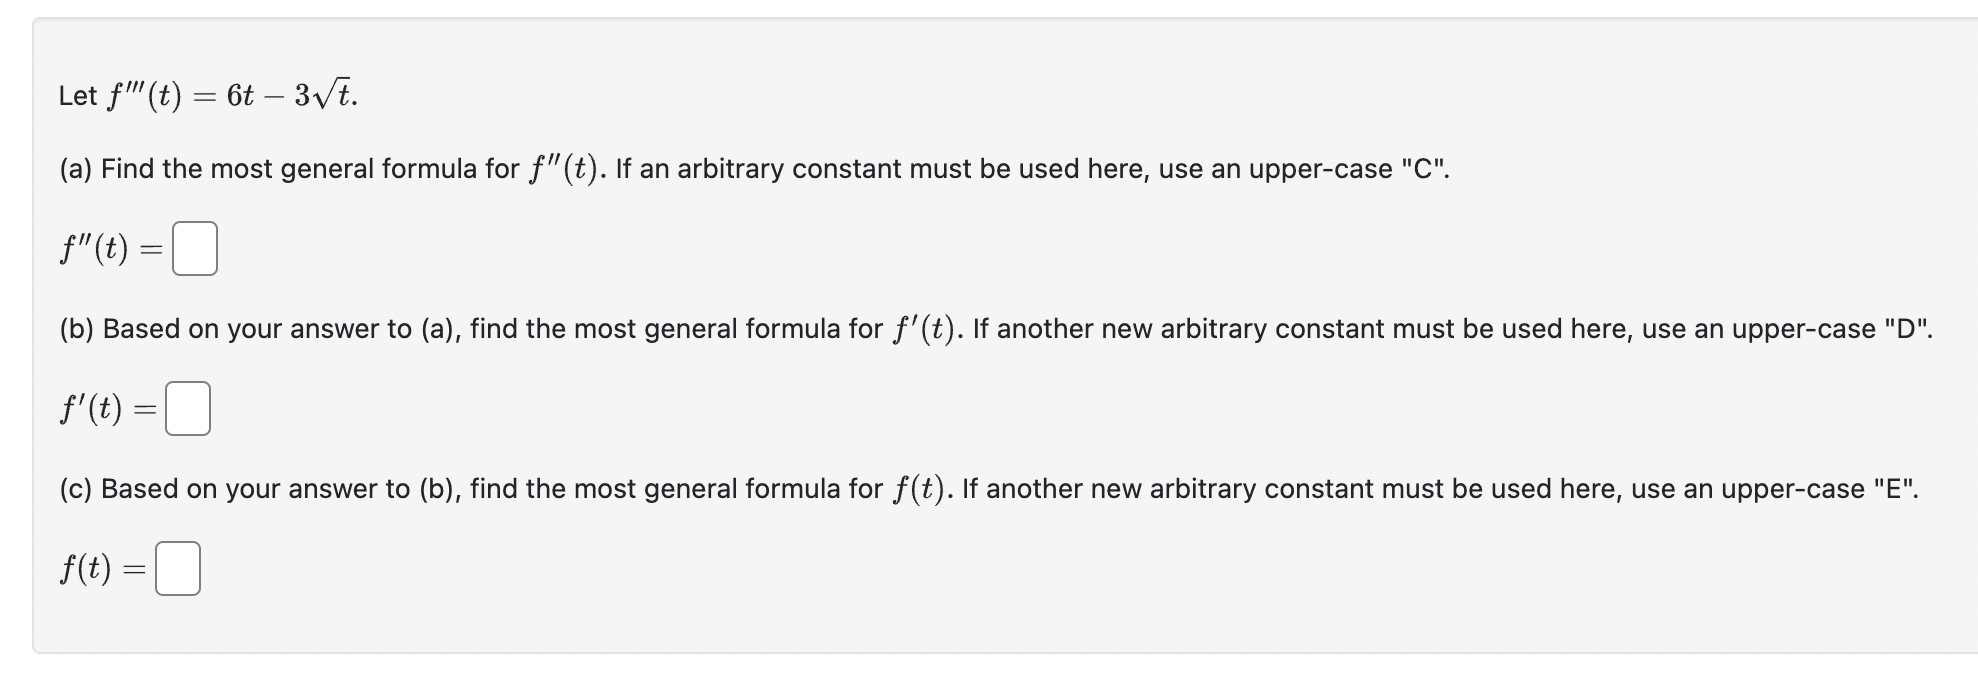Click the answer box for f'(t)
The image size is (1978, 680).
(x=189, y=408)
